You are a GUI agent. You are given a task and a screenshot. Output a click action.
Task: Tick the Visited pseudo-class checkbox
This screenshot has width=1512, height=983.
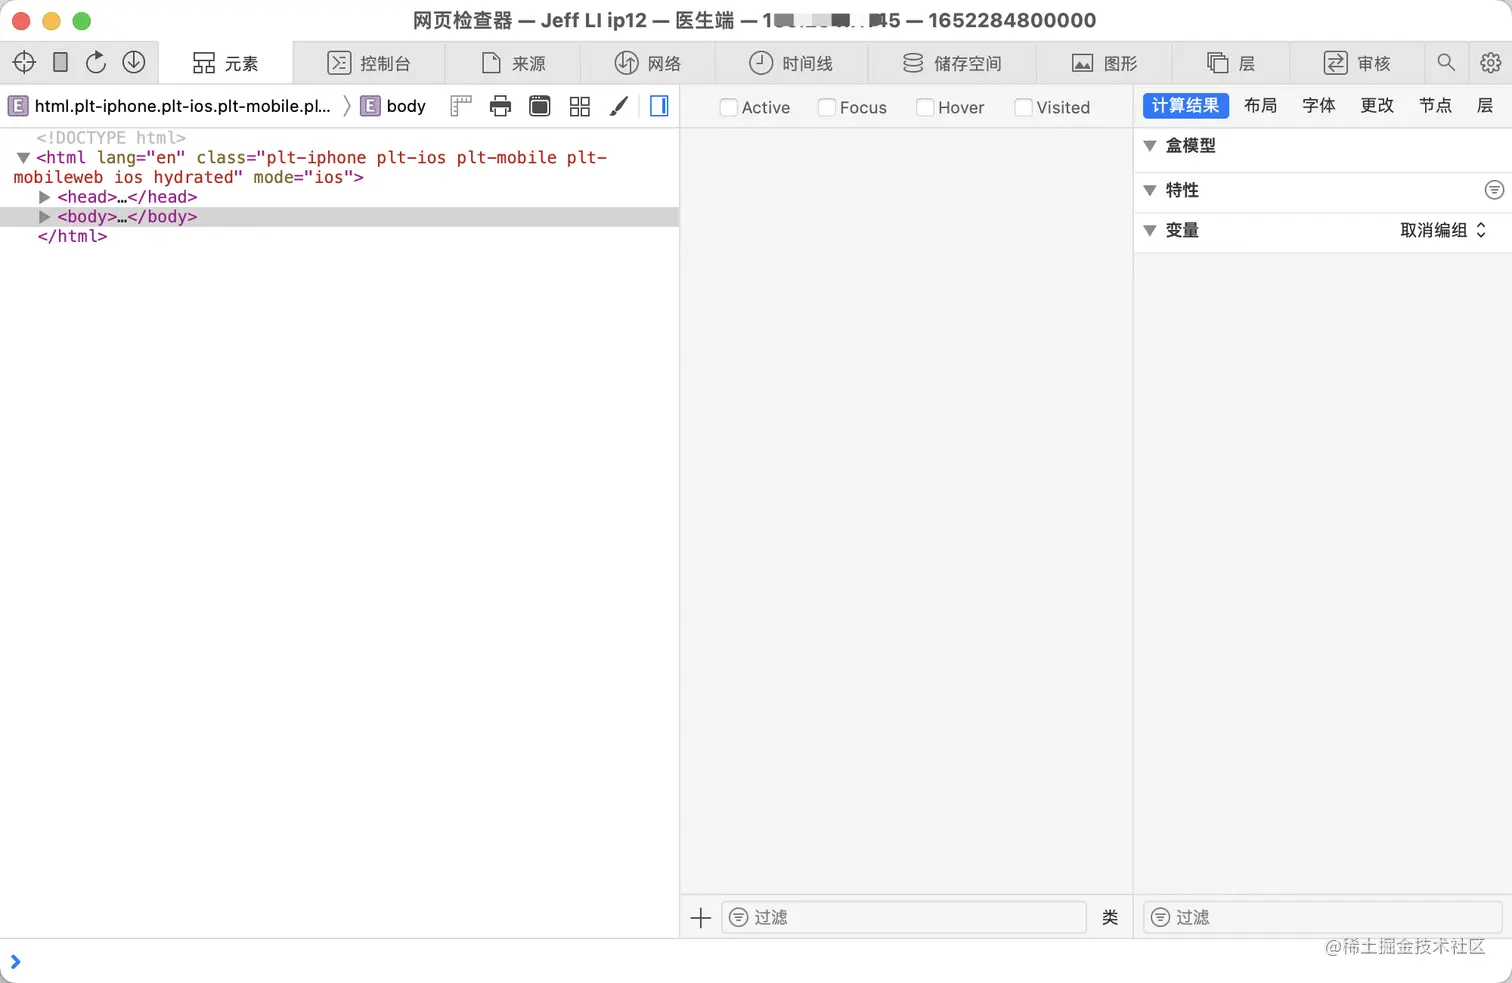coord(1023,107)
